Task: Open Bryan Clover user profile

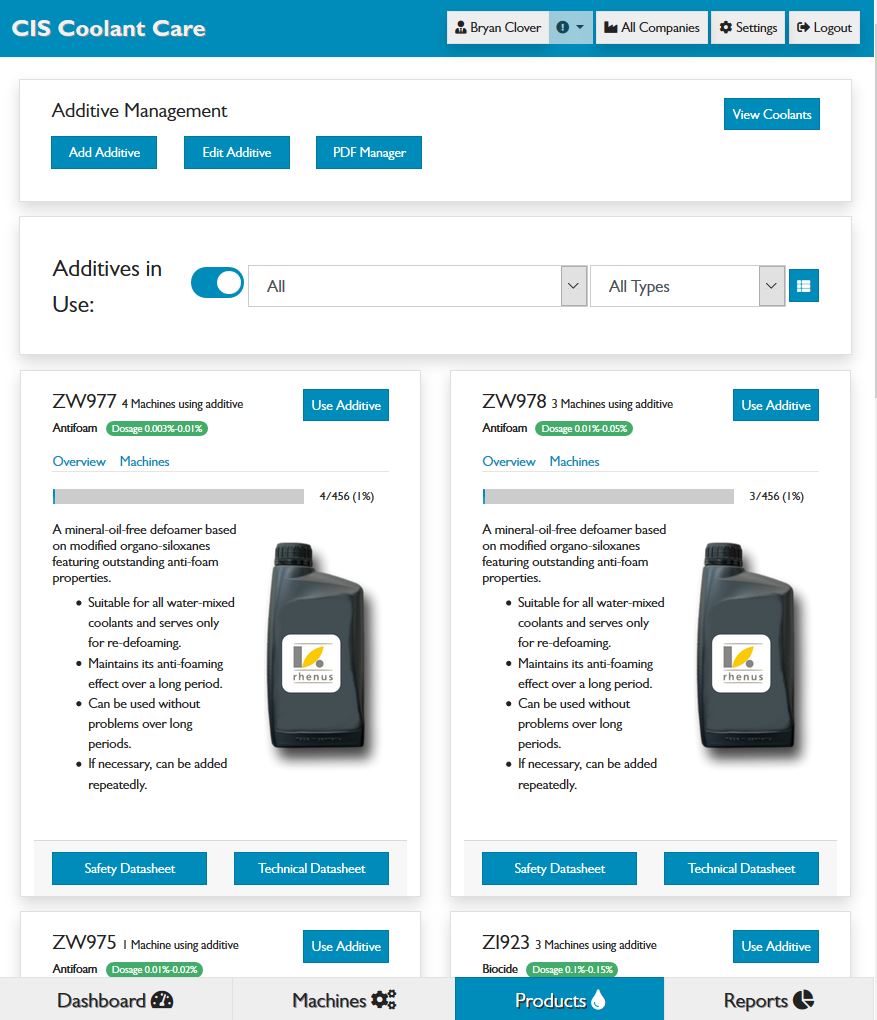Action: pos(498,28)
